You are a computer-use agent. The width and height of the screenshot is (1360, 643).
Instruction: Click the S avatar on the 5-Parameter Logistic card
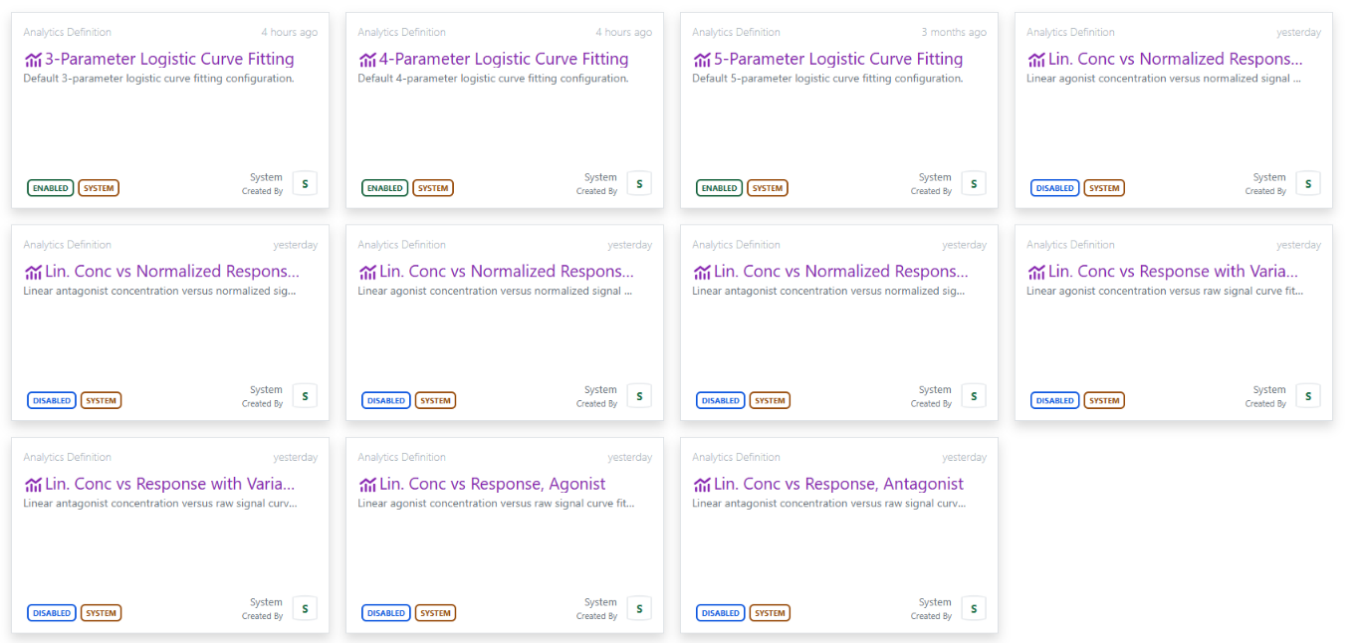click(974, 183)
